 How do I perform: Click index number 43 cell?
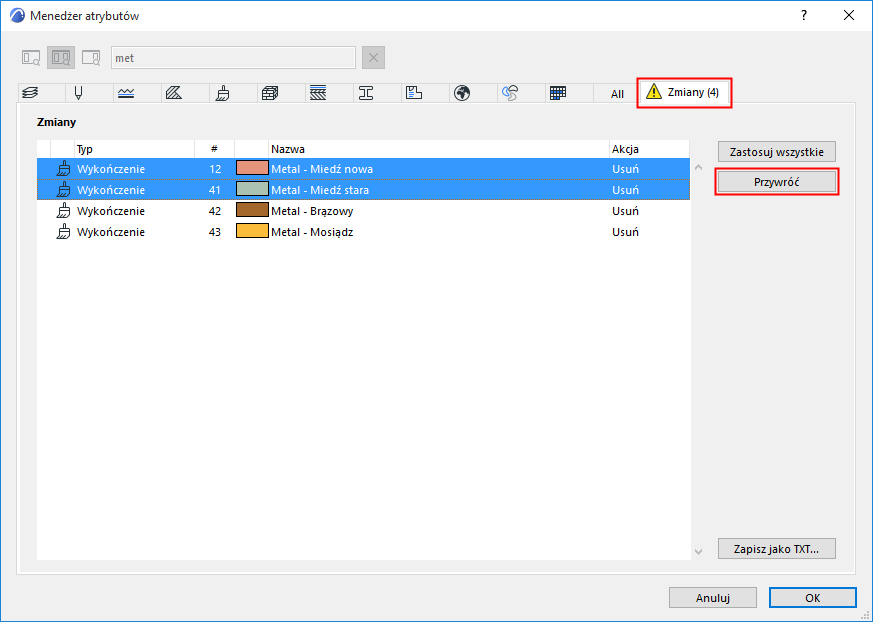pyautogui.click(x=215, y=232)
